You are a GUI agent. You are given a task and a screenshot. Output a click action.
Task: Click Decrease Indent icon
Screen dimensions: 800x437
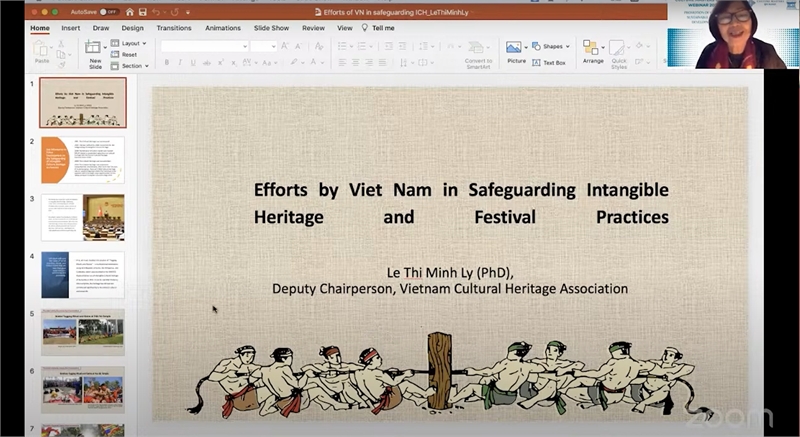pyautogui.click(x=389, y=46)
